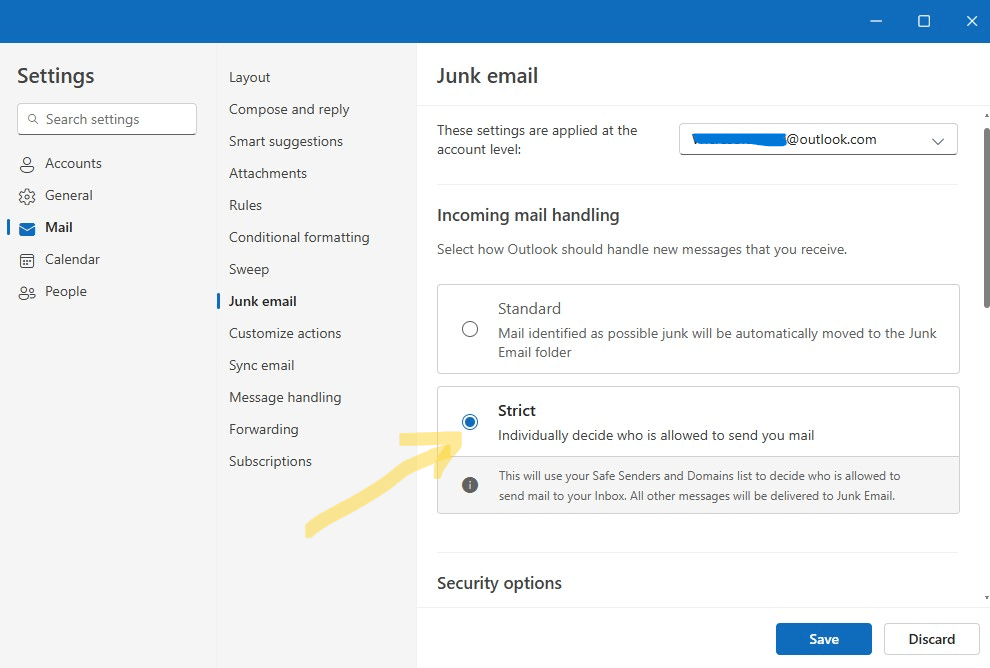
Task: Open Rules settings
Action: [x=245, y=205]
